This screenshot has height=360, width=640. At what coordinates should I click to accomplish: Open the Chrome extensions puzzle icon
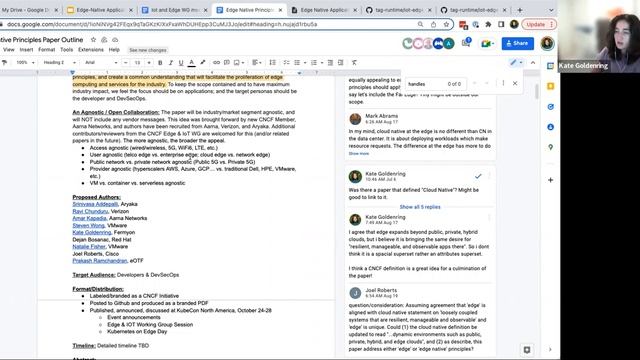[488, 24]
